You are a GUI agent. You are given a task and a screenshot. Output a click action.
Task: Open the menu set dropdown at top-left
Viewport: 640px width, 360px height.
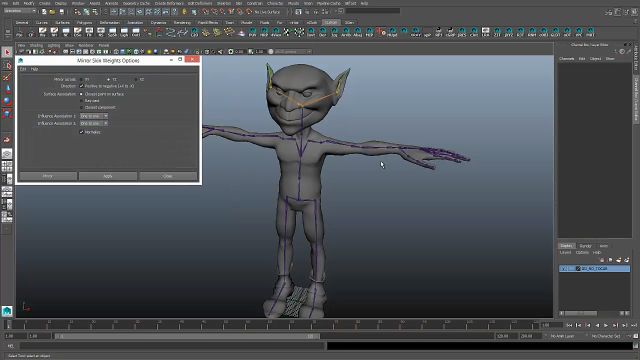pyautogui.click(x=20, y=11)
